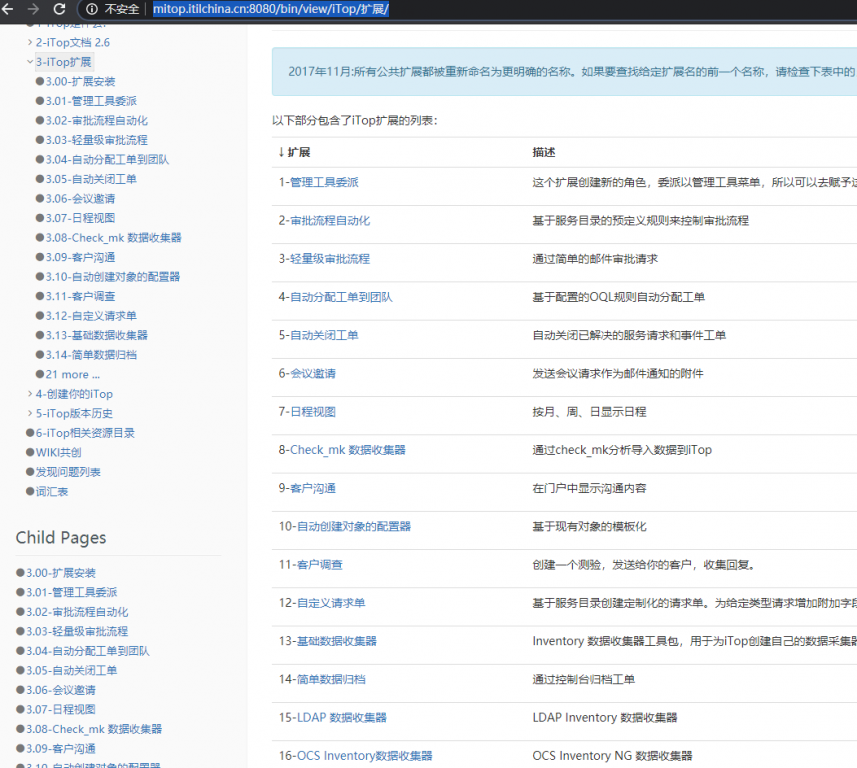
Task: Open Child Pages link 3.08-Check_mk 数据收集器
Action: tap(94, 729)
